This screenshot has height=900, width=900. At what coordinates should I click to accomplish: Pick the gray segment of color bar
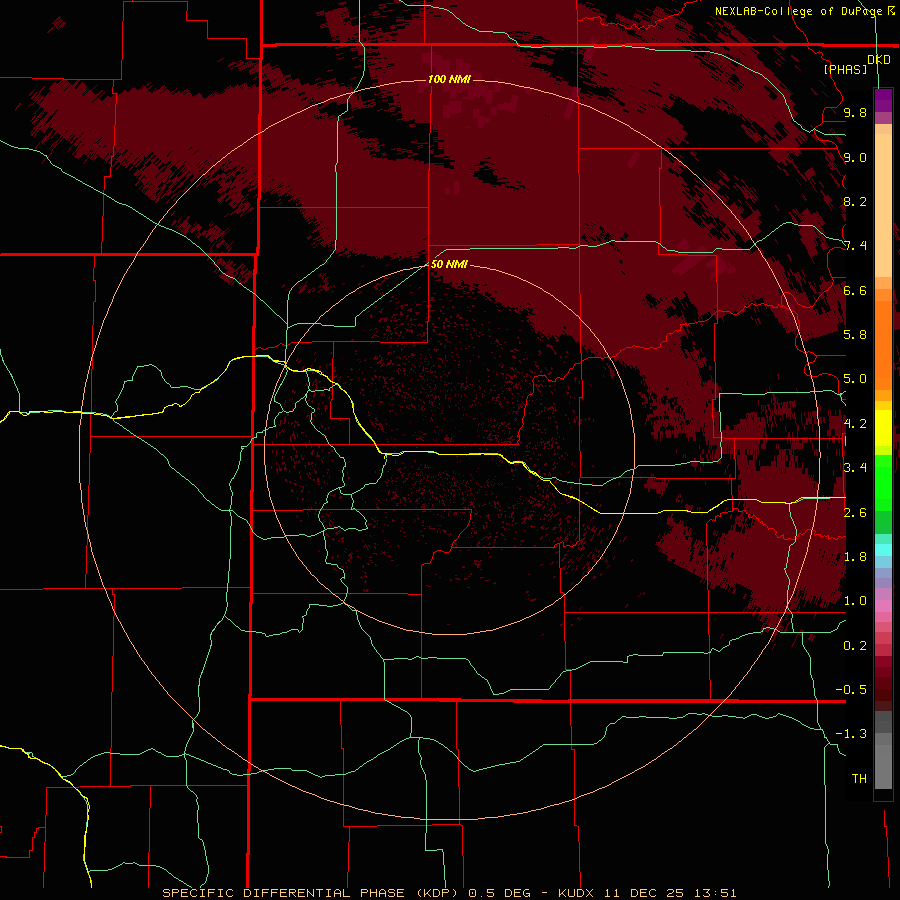[883, 752]
